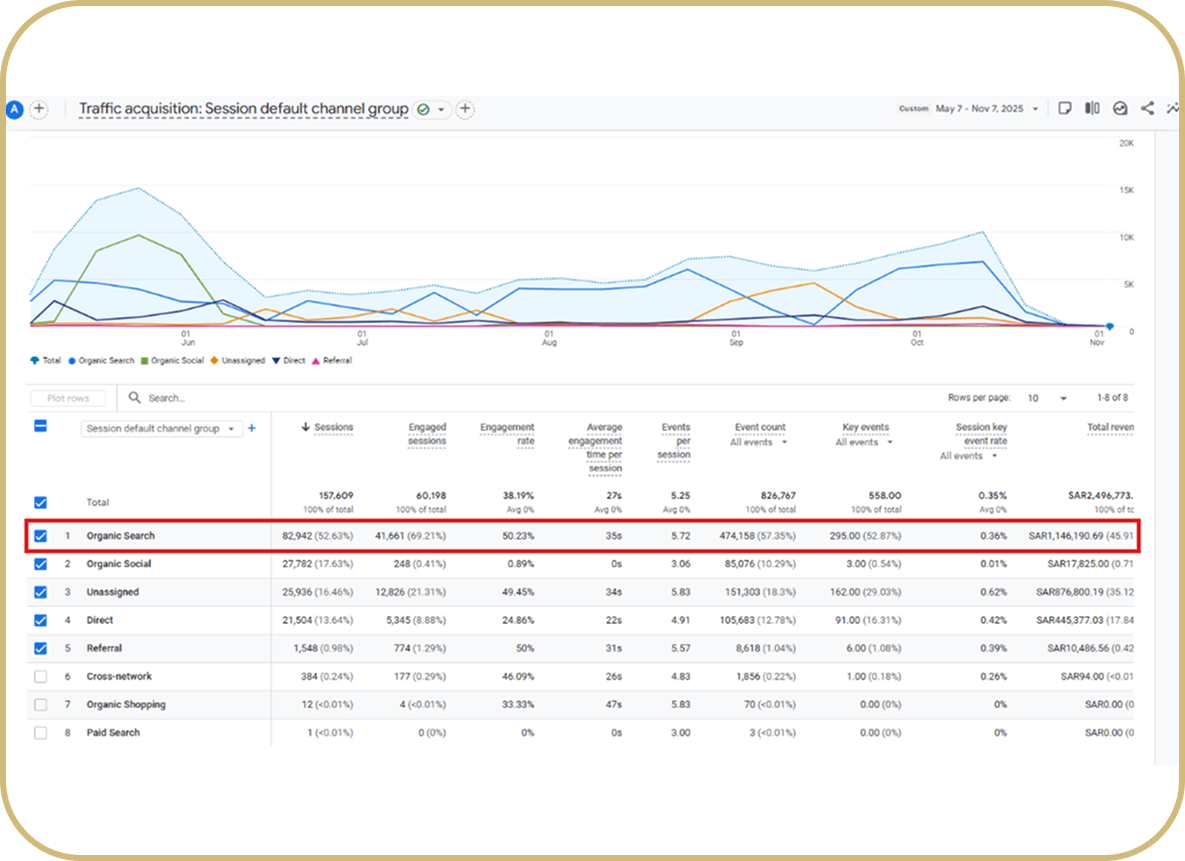Image resolution: width=1185 pixels, height=861 pixels.
Task: Uncheck the Organic Search row checkbox
Action: 41,536
